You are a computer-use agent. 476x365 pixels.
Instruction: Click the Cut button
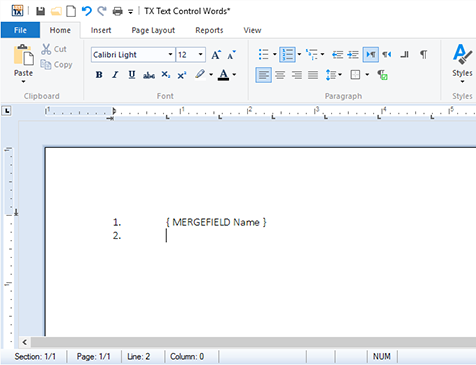click(54, 49)
